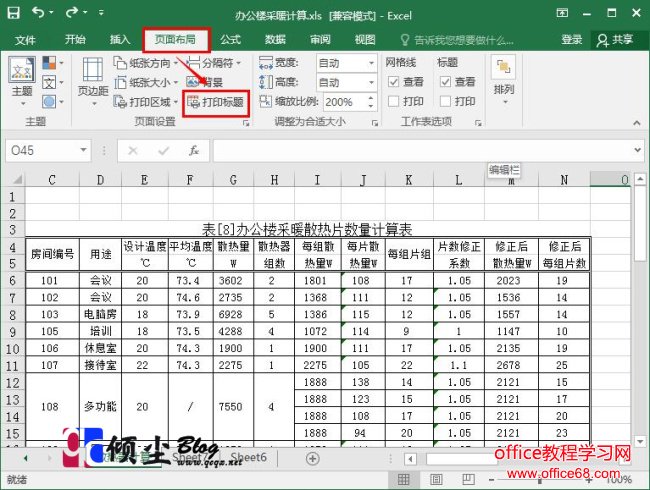Increase scale with stepper up arrow
Viewport: 650px width, 490px height.
tap(371, 98)
